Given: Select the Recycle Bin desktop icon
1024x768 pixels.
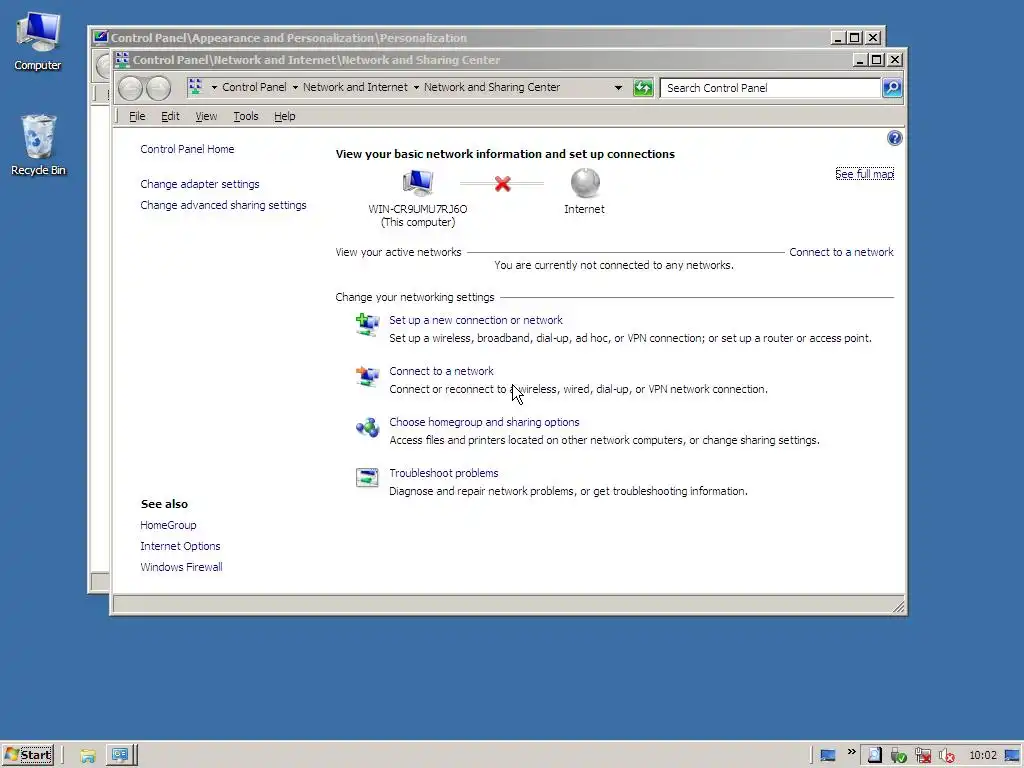Looking at the screenshot, I should 38,145.
